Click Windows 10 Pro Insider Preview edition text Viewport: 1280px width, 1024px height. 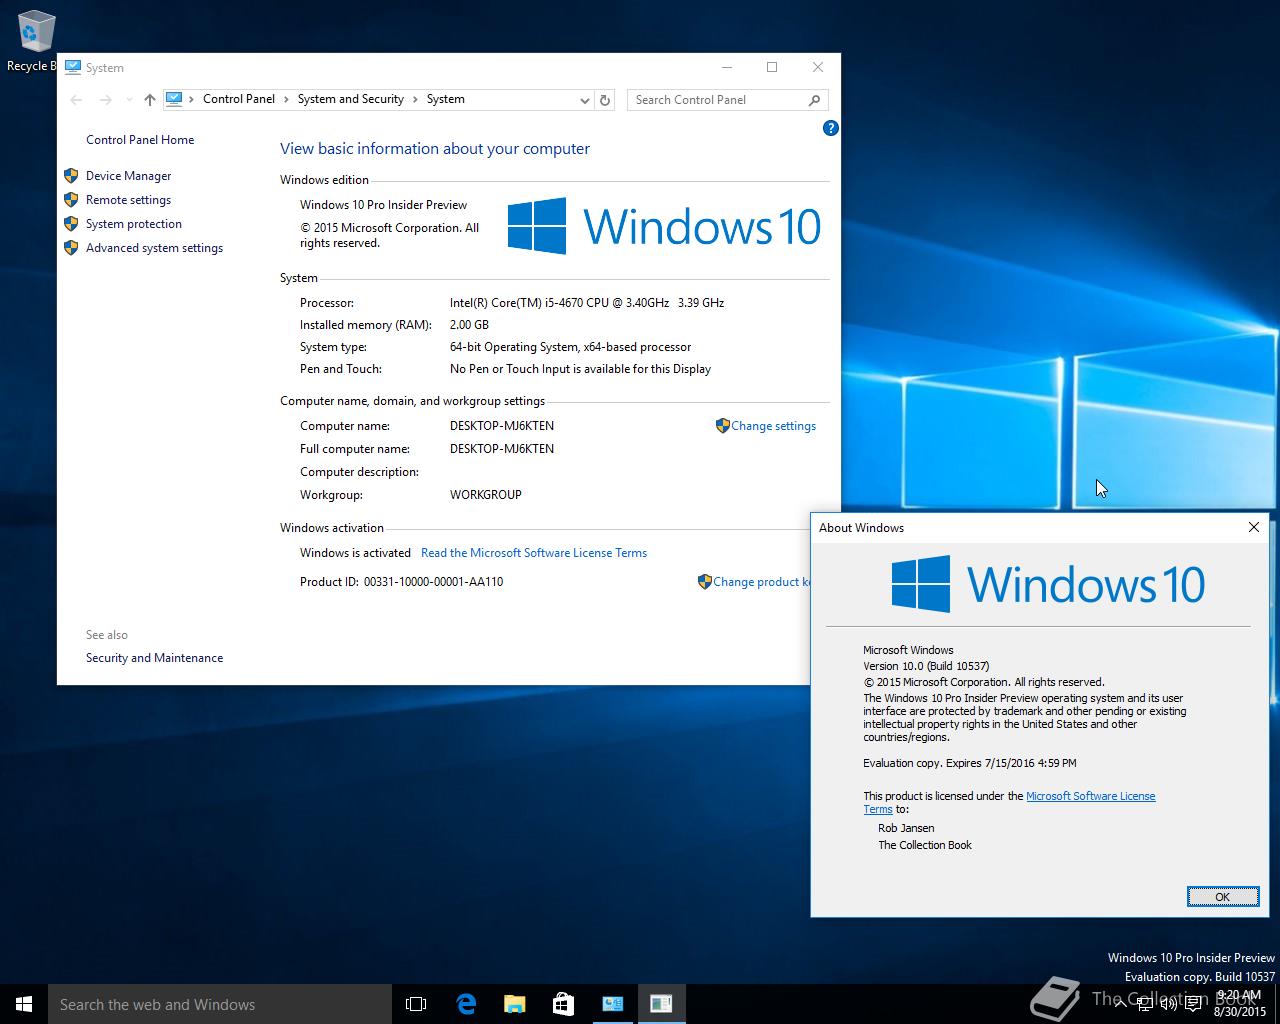click(383, 205)
